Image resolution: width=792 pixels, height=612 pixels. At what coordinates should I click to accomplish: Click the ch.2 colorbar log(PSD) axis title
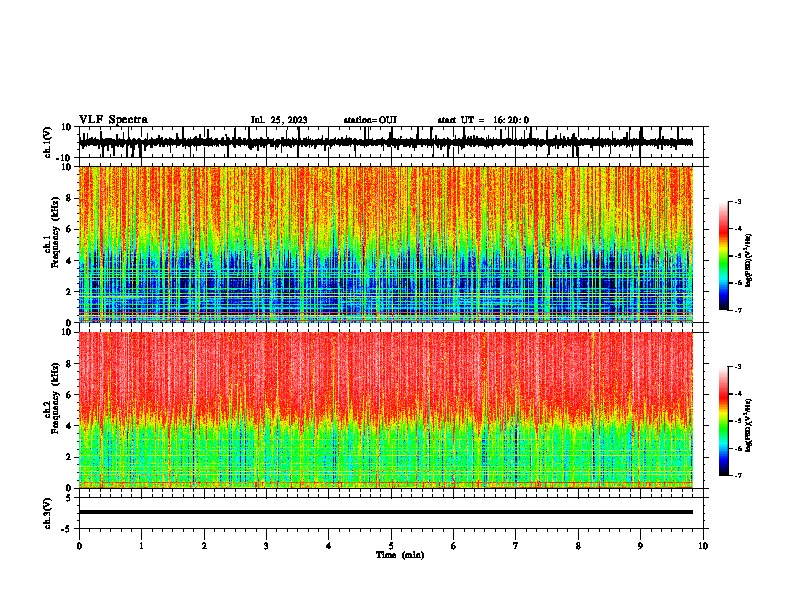click(x=749, y=425)
